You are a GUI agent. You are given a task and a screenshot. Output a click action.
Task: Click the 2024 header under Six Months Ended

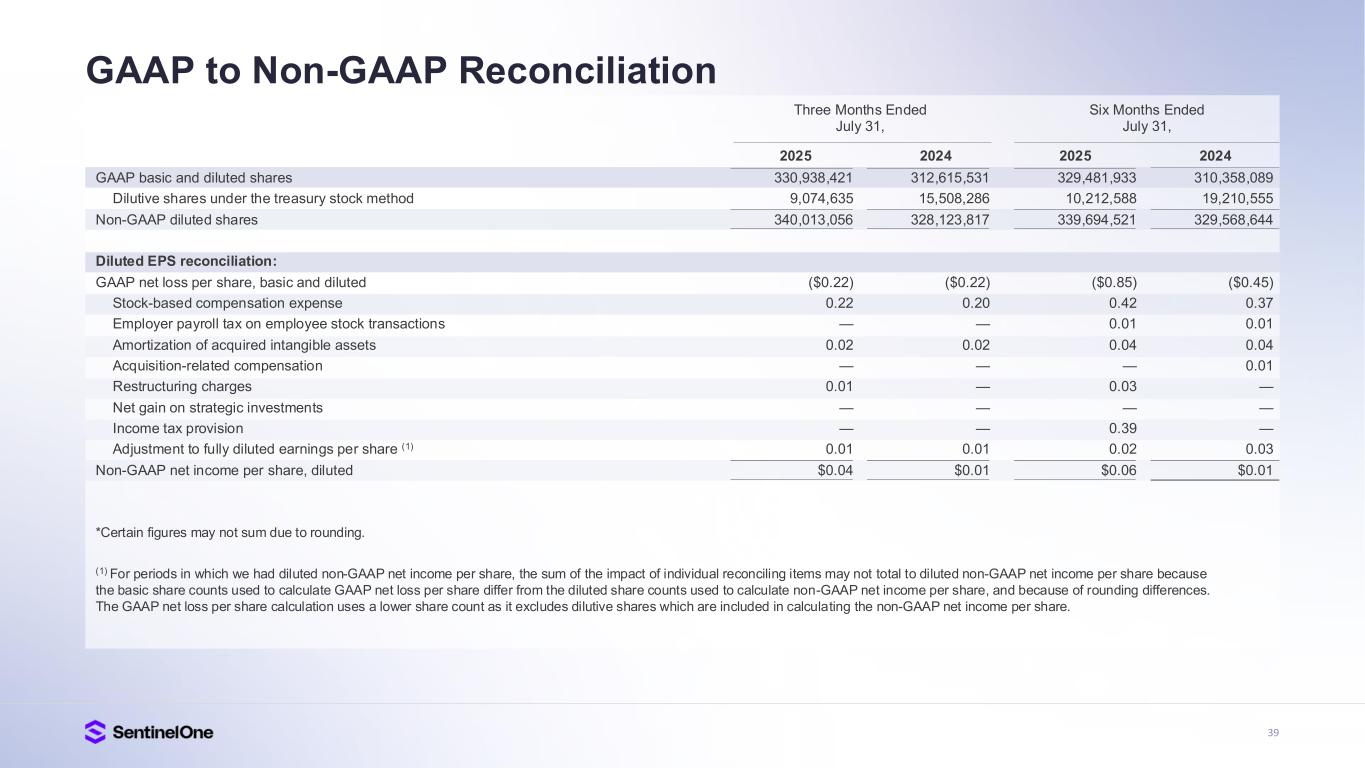(1215, 156)
